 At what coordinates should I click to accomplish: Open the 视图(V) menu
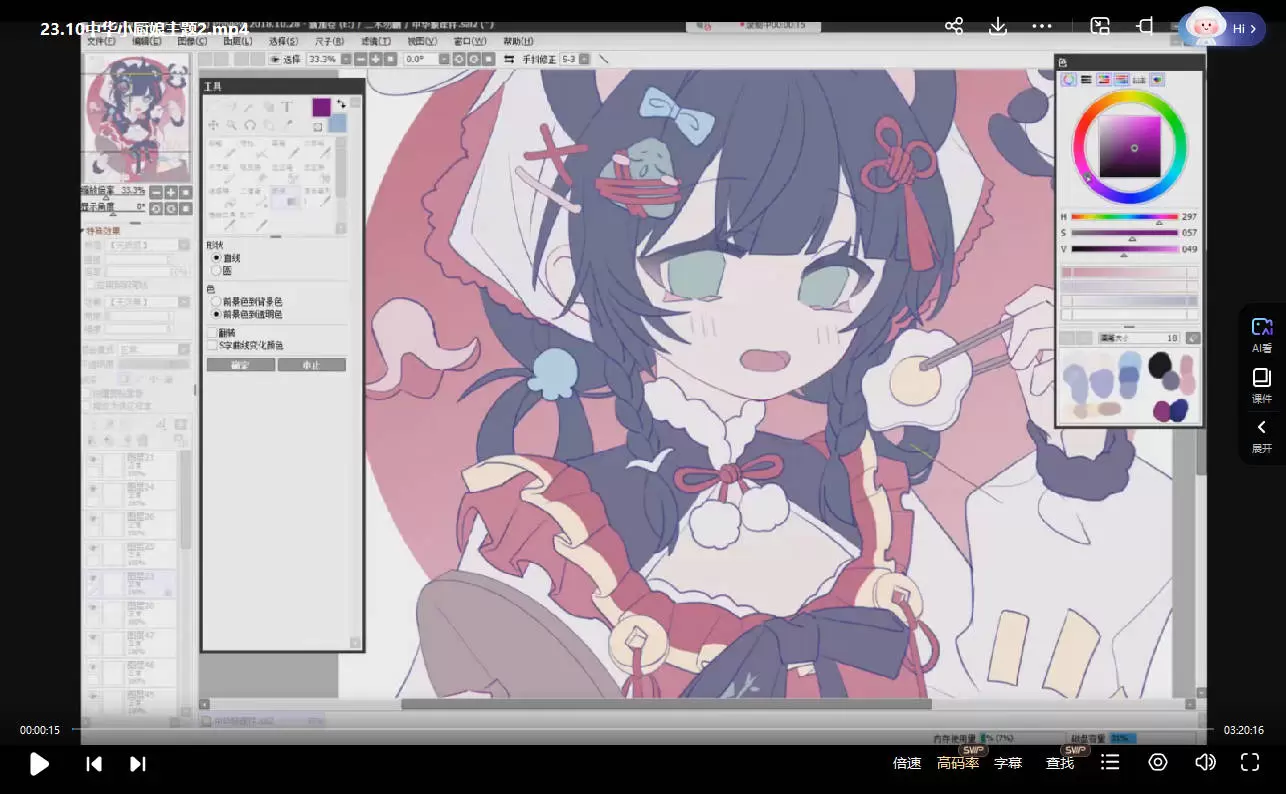[x=421, y=41]
